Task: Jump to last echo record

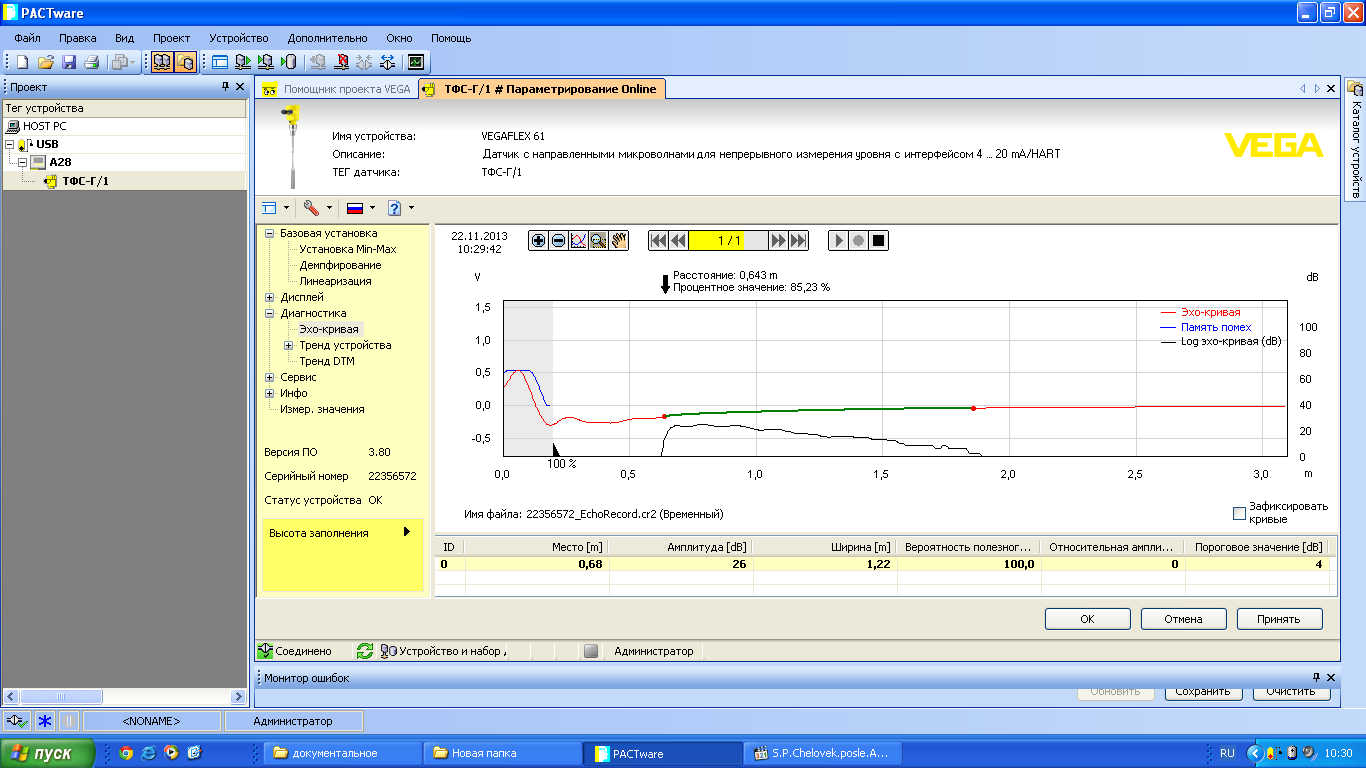Action: (x=798, y=240)
